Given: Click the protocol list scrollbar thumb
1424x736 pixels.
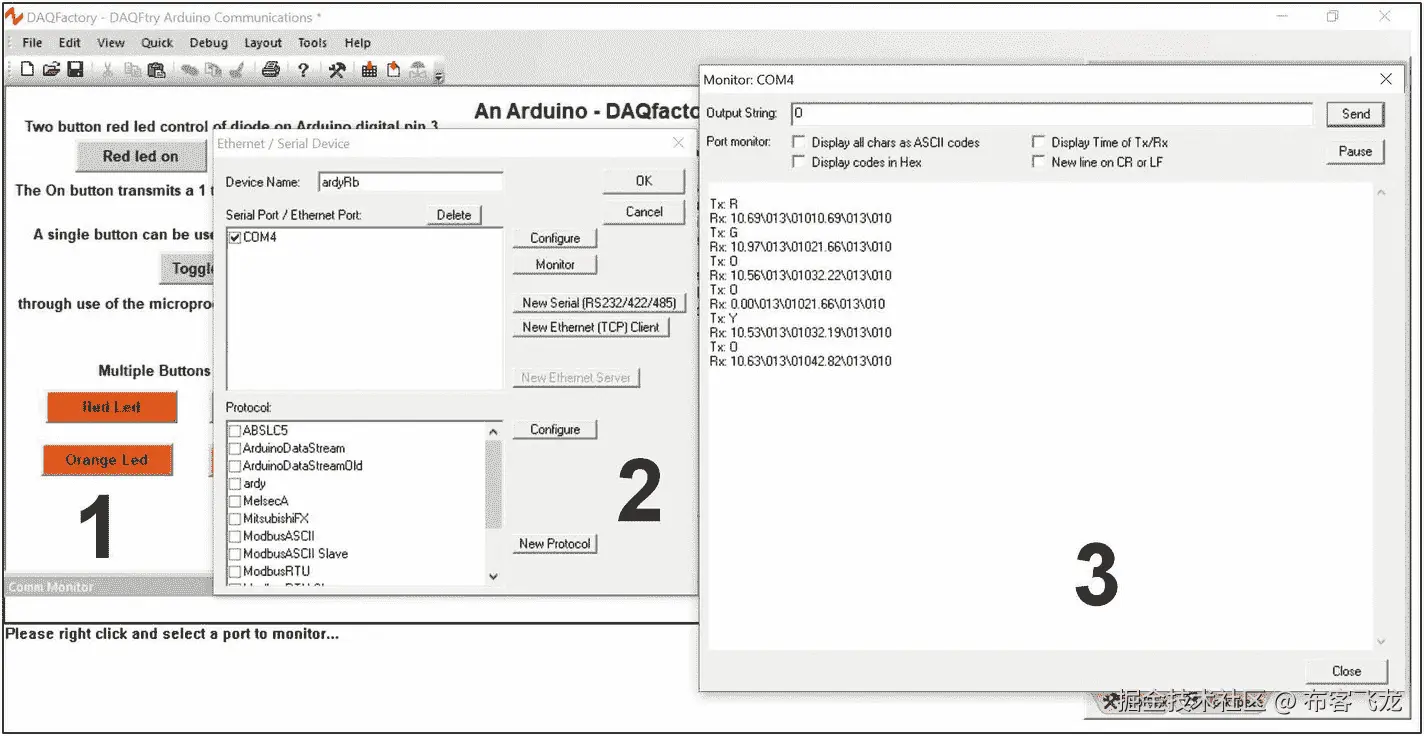Looking at the screenshot, I should [493, 484].
